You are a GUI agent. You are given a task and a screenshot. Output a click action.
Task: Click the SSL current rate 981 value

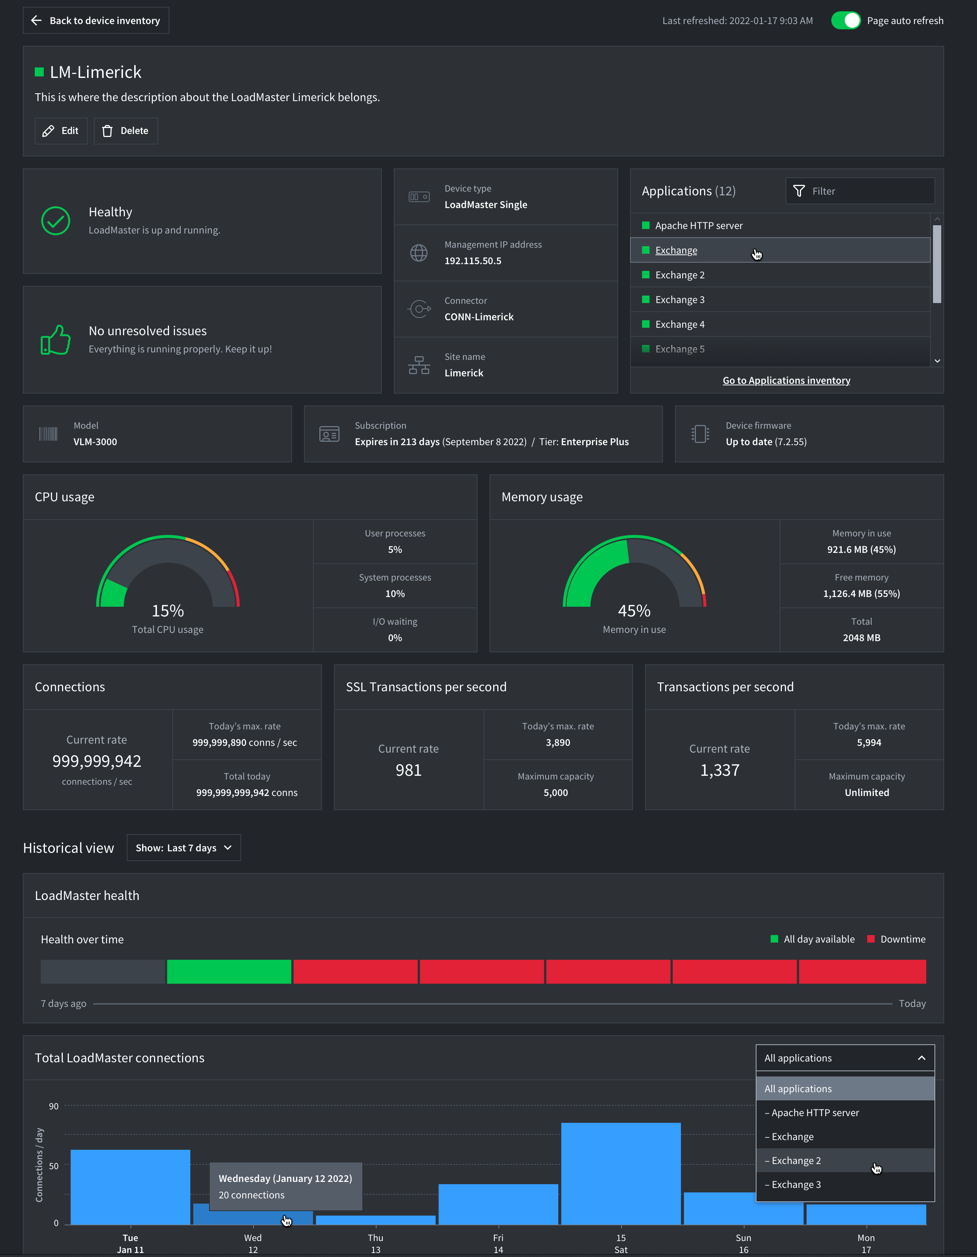point(408,770)
